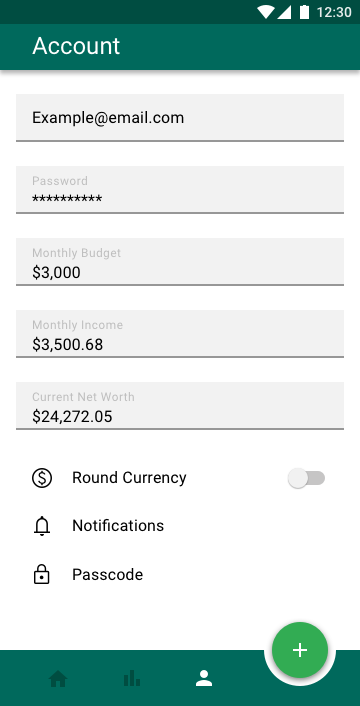
Task: Open Notifications settings
Action: click(x=180, y=526)
